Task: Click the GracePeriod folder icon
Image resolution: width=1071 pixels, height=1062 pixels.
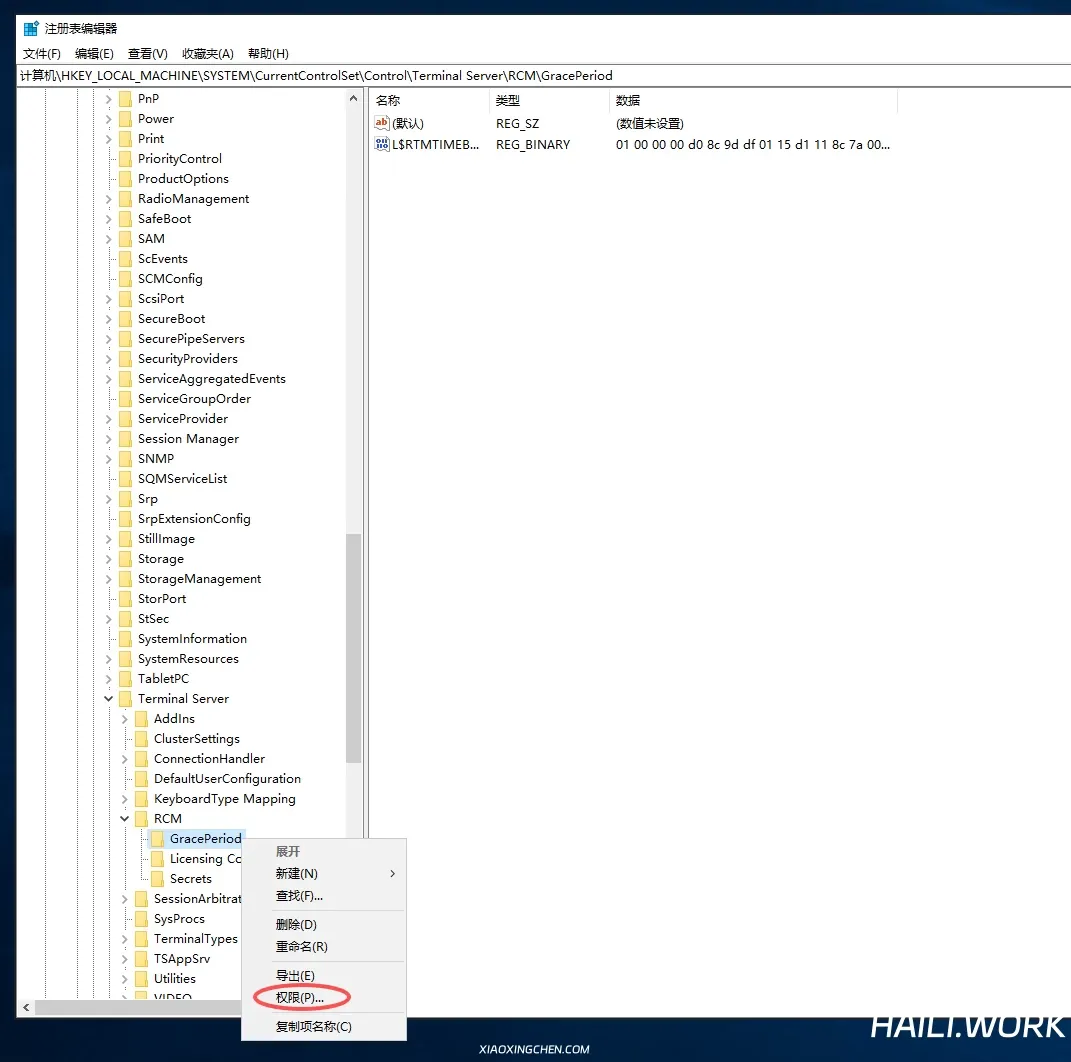Action: tap(157, 839)
